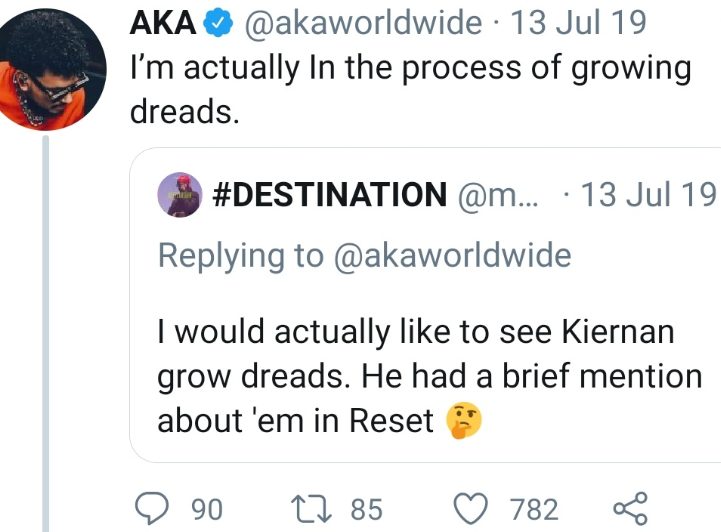Viewport: 721px width, 532px height.
Task: View the 90 replies count
Action: pyautogui.click(x=207, y=509)
